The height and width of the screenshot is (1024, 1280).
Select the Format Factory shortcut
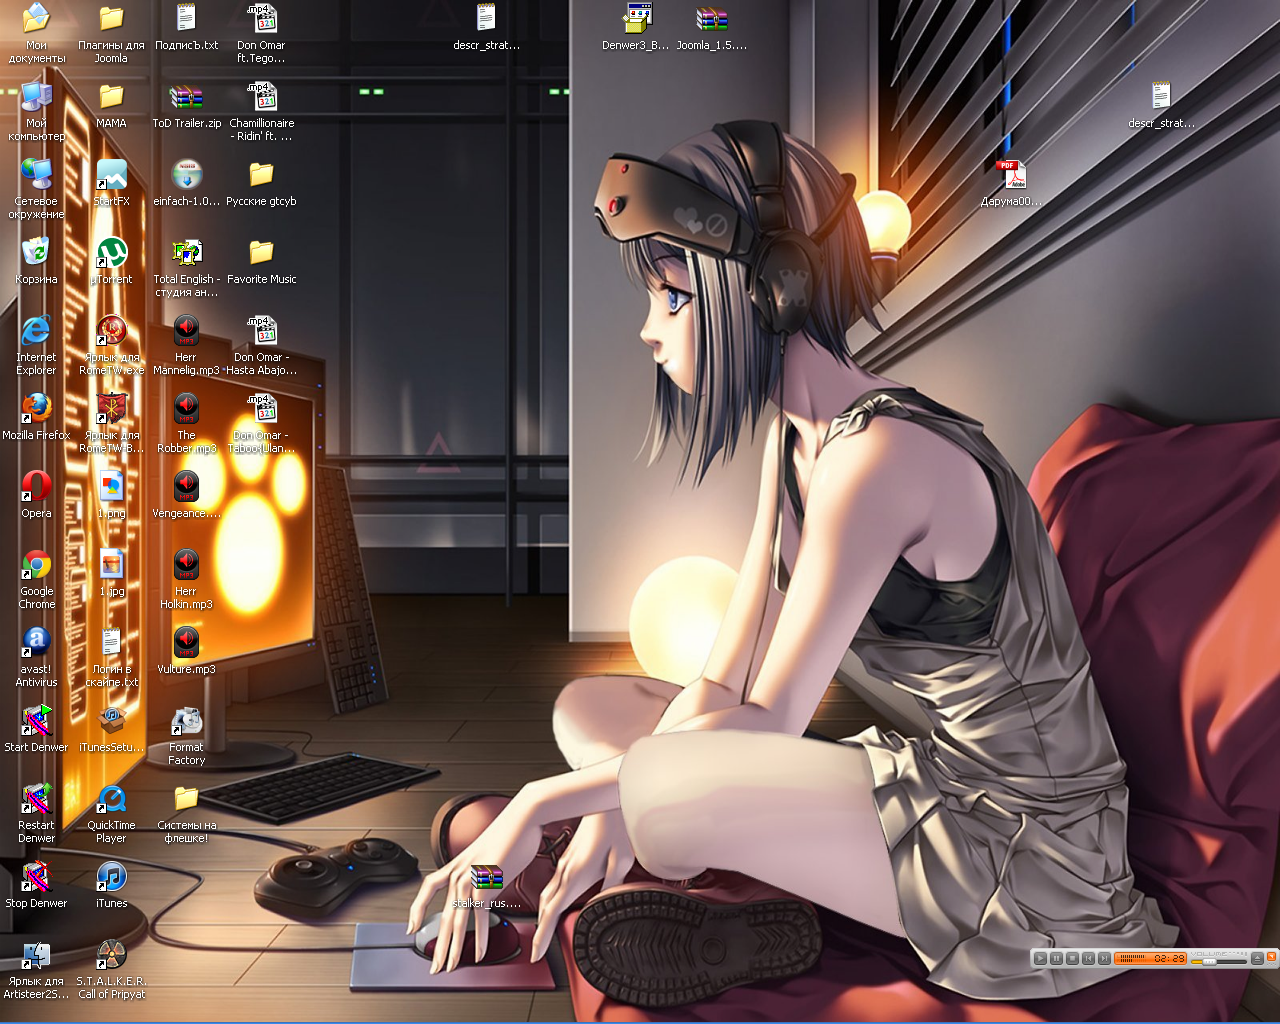(x=186, y=721)
